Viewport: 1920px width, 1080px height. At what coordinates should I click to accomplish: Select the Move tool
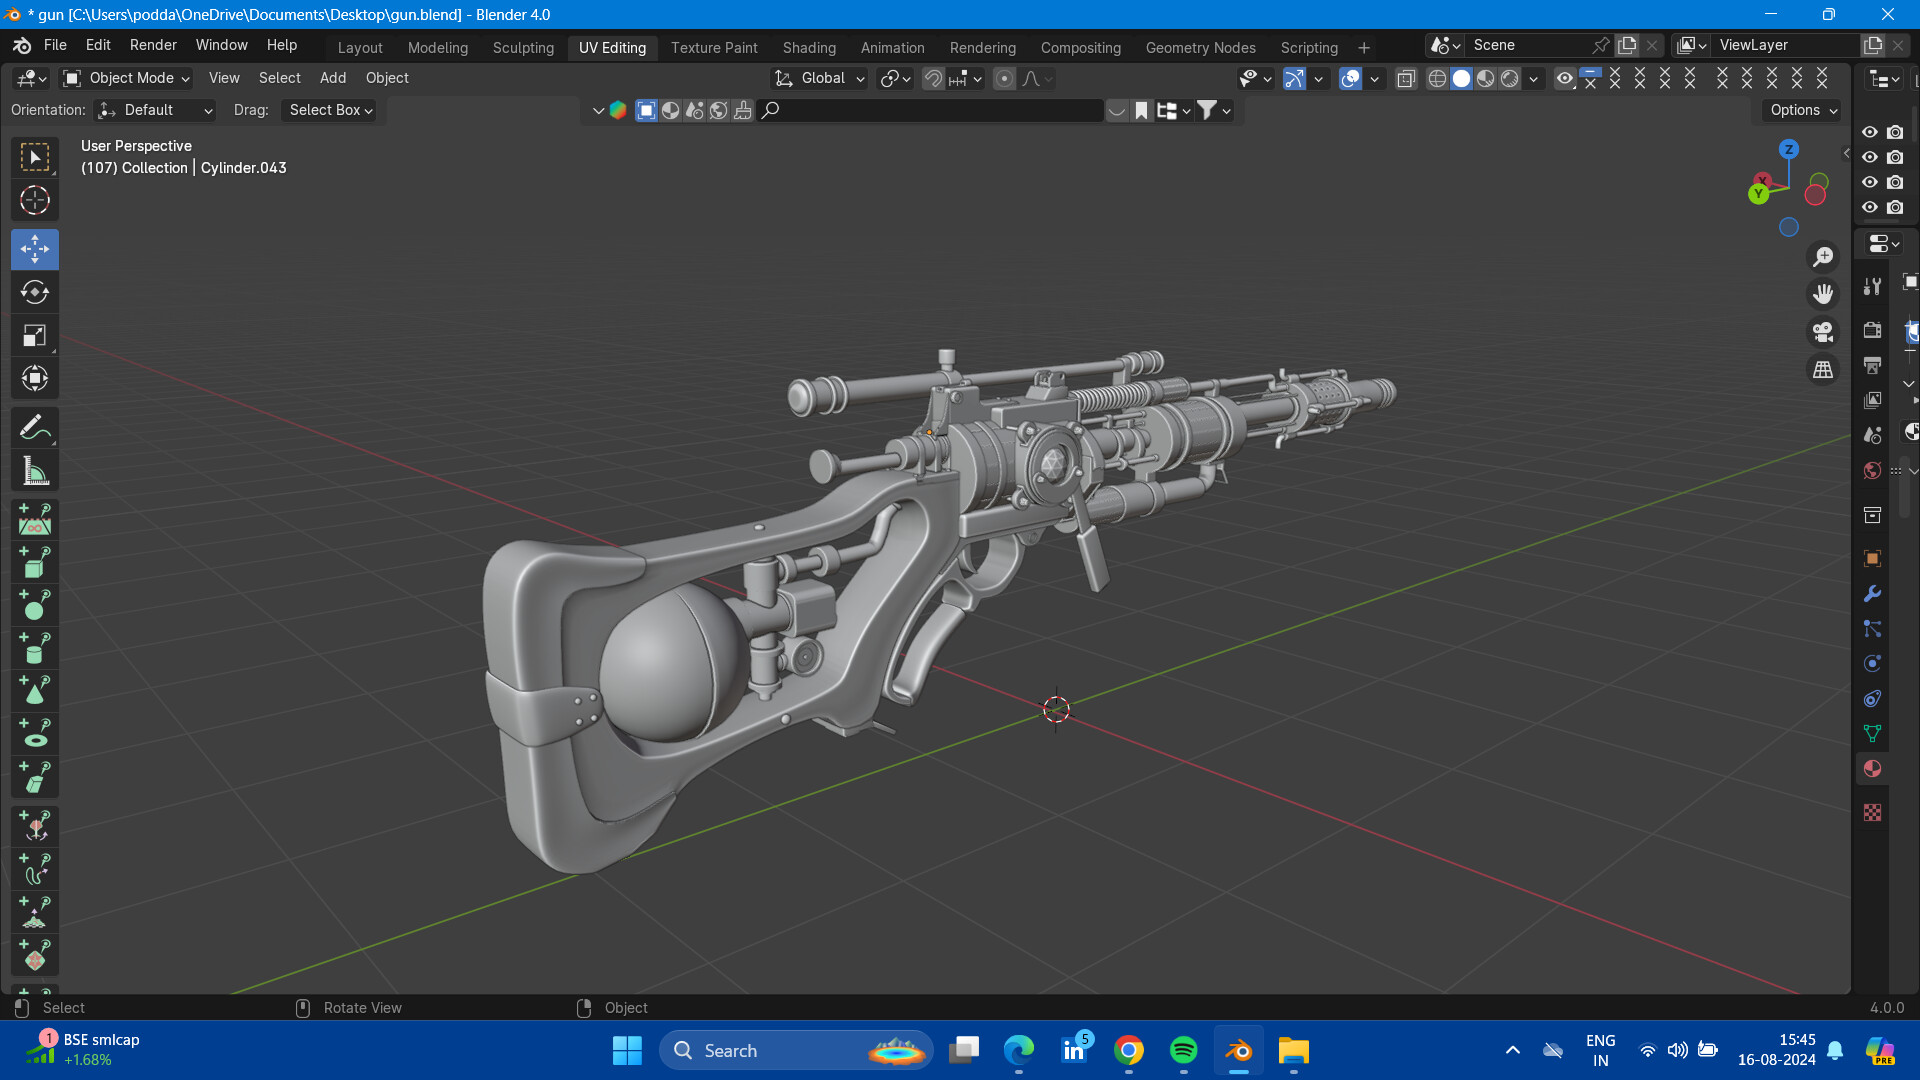[x=35, y=249]
